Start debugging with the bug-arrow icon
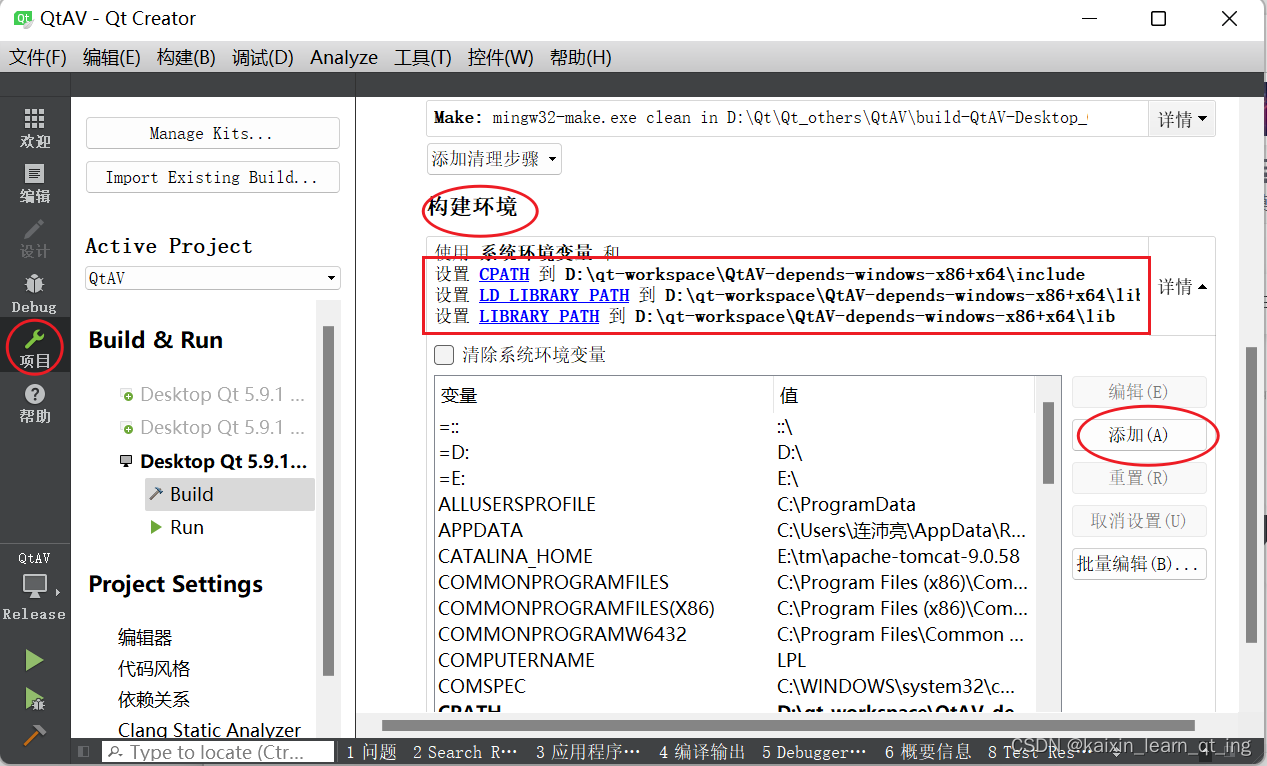 point(35,698)
